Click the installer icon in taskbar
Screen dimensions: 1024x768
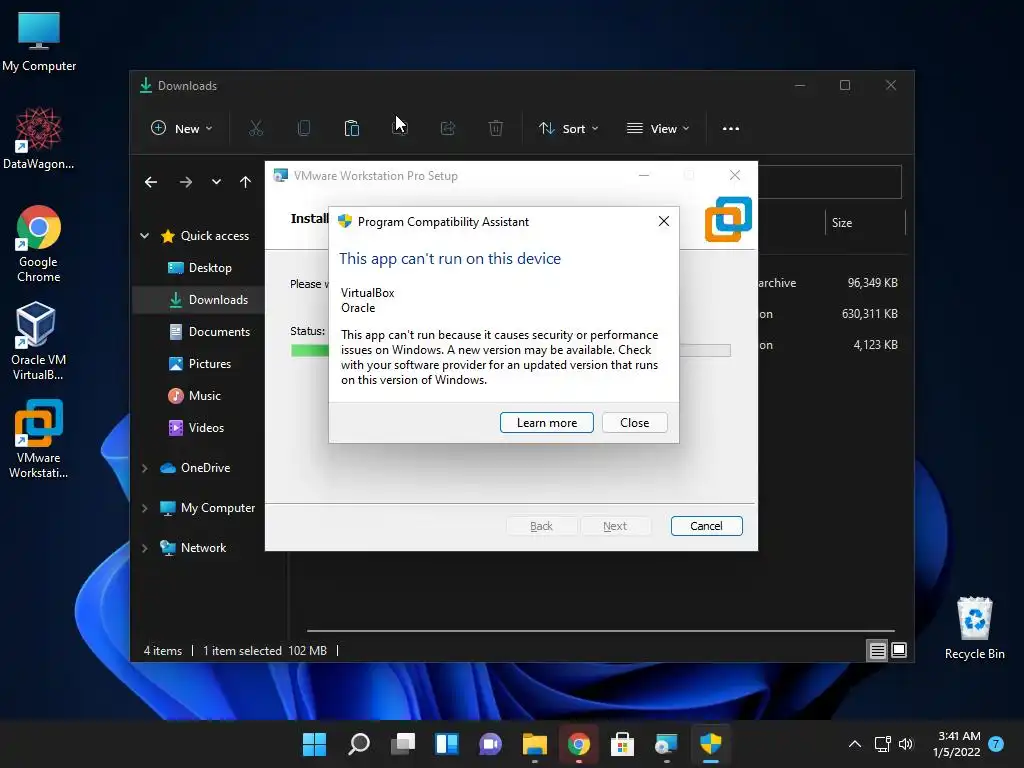(666, 744)
